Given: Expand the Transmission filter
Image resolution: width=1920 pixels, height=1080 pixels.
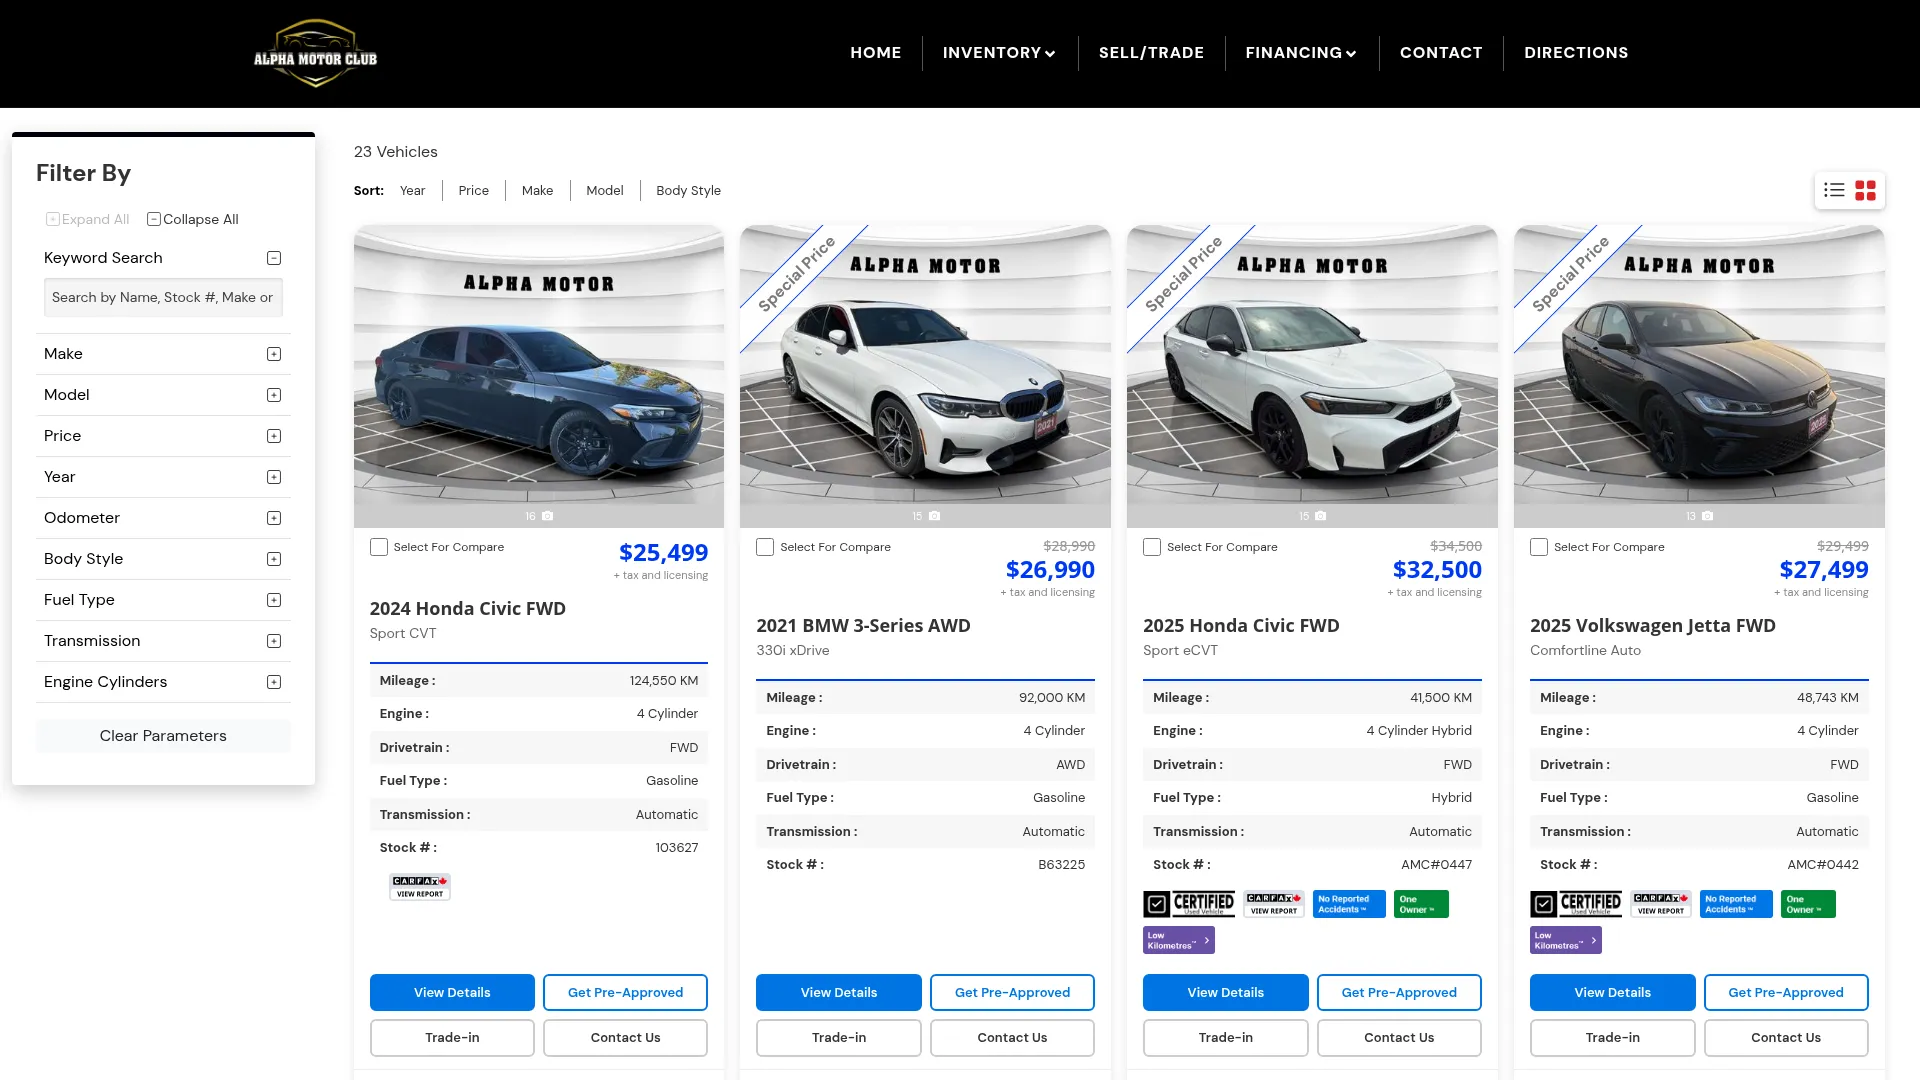Looking at the screenshot, I should (x=274, y=641).
